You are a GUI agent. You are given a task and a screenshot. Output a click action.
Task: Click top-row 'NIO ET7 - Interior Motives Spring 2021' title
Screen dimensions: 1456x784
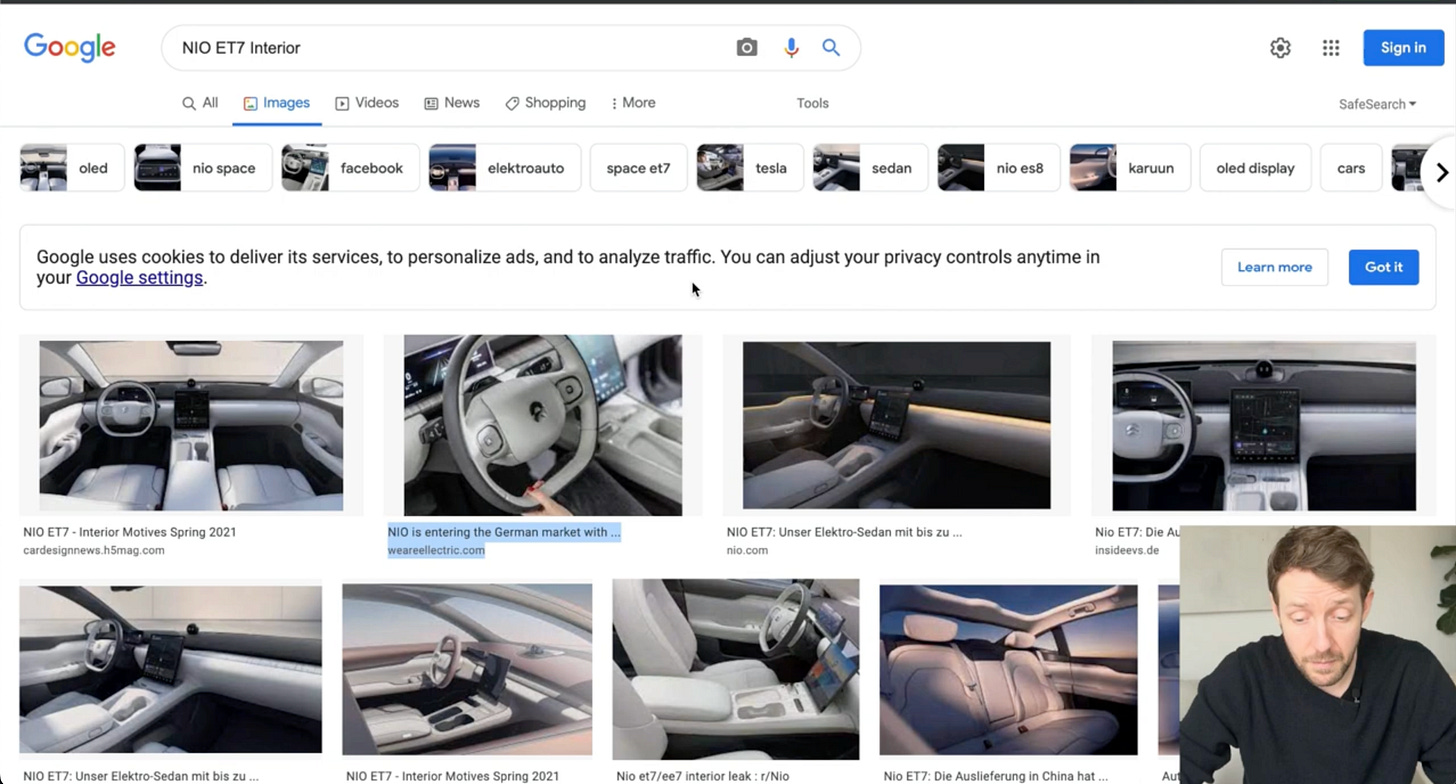[130, 532]
